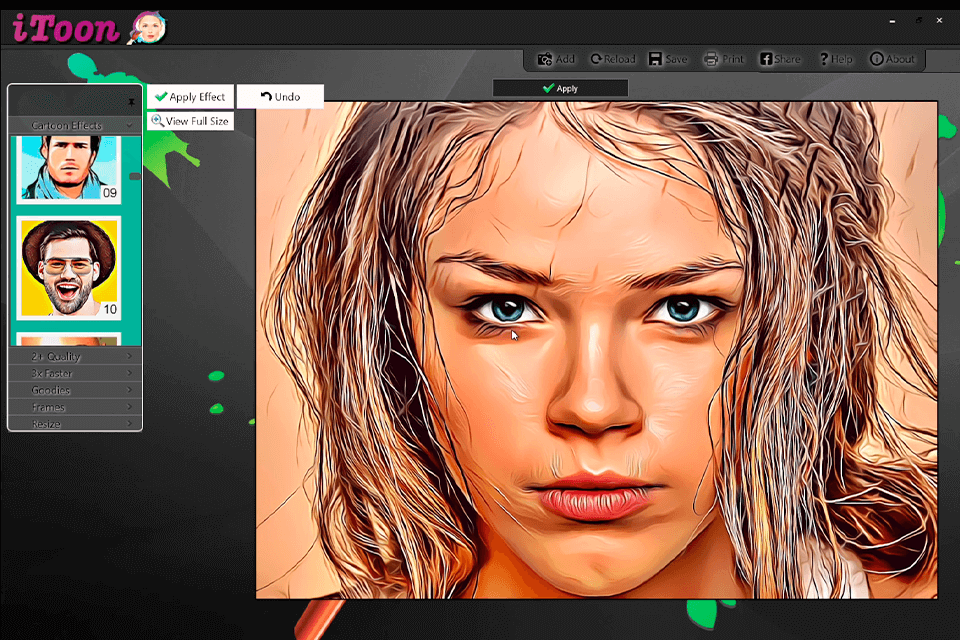Click the Add photo icon
This screenshot has width=960, height=640.
[545, 58]
